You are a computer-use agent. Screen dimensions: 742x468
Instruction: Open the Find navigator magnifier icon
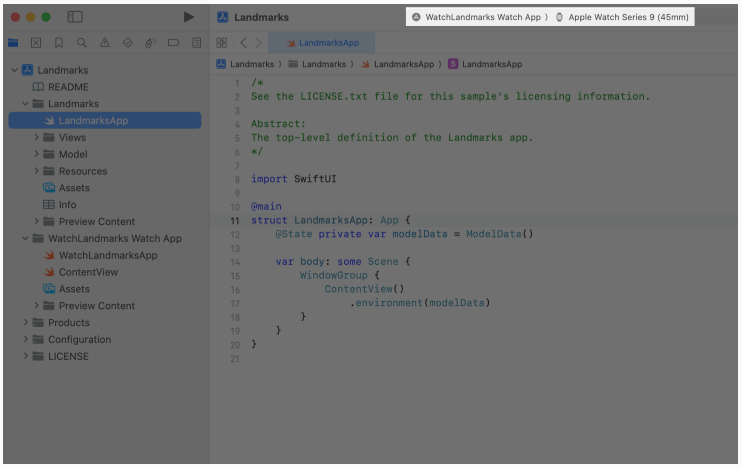(x=81, y=43)
